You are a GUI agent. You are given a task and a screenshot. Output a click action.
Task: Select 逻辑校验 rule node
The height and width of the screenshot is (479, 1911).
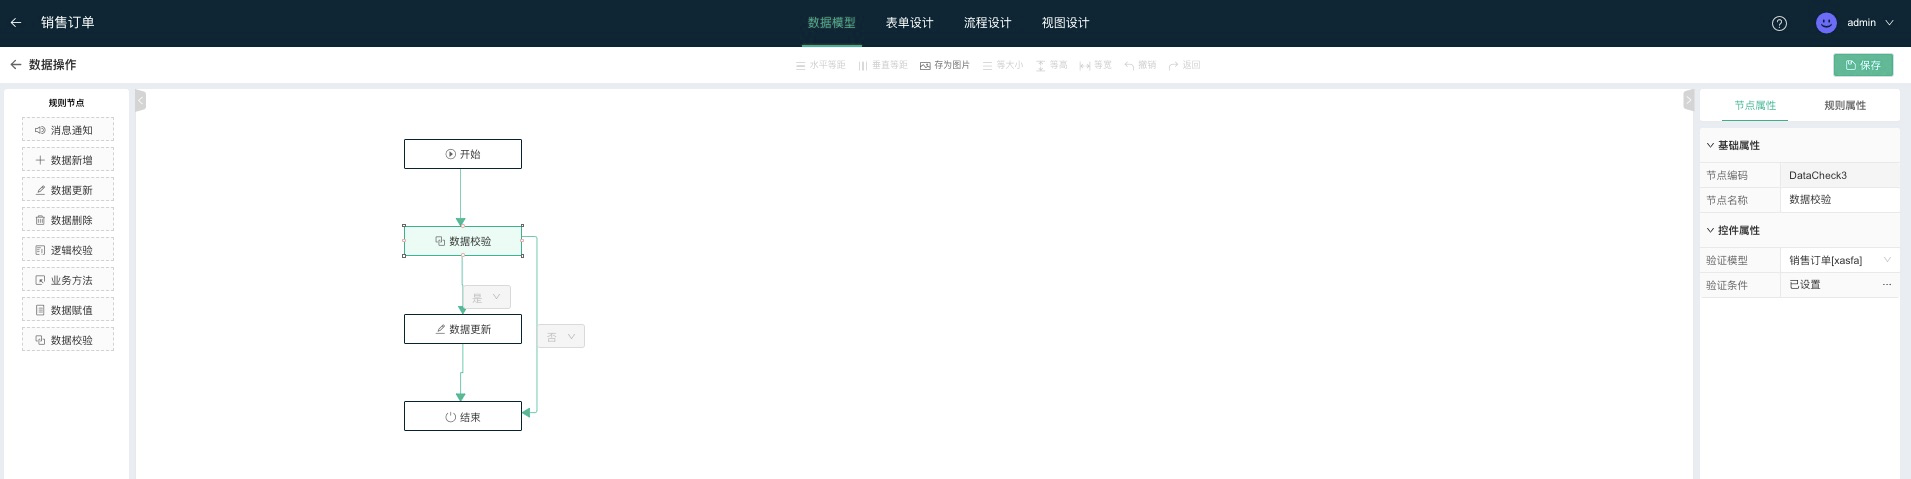[x=68, y=250]
